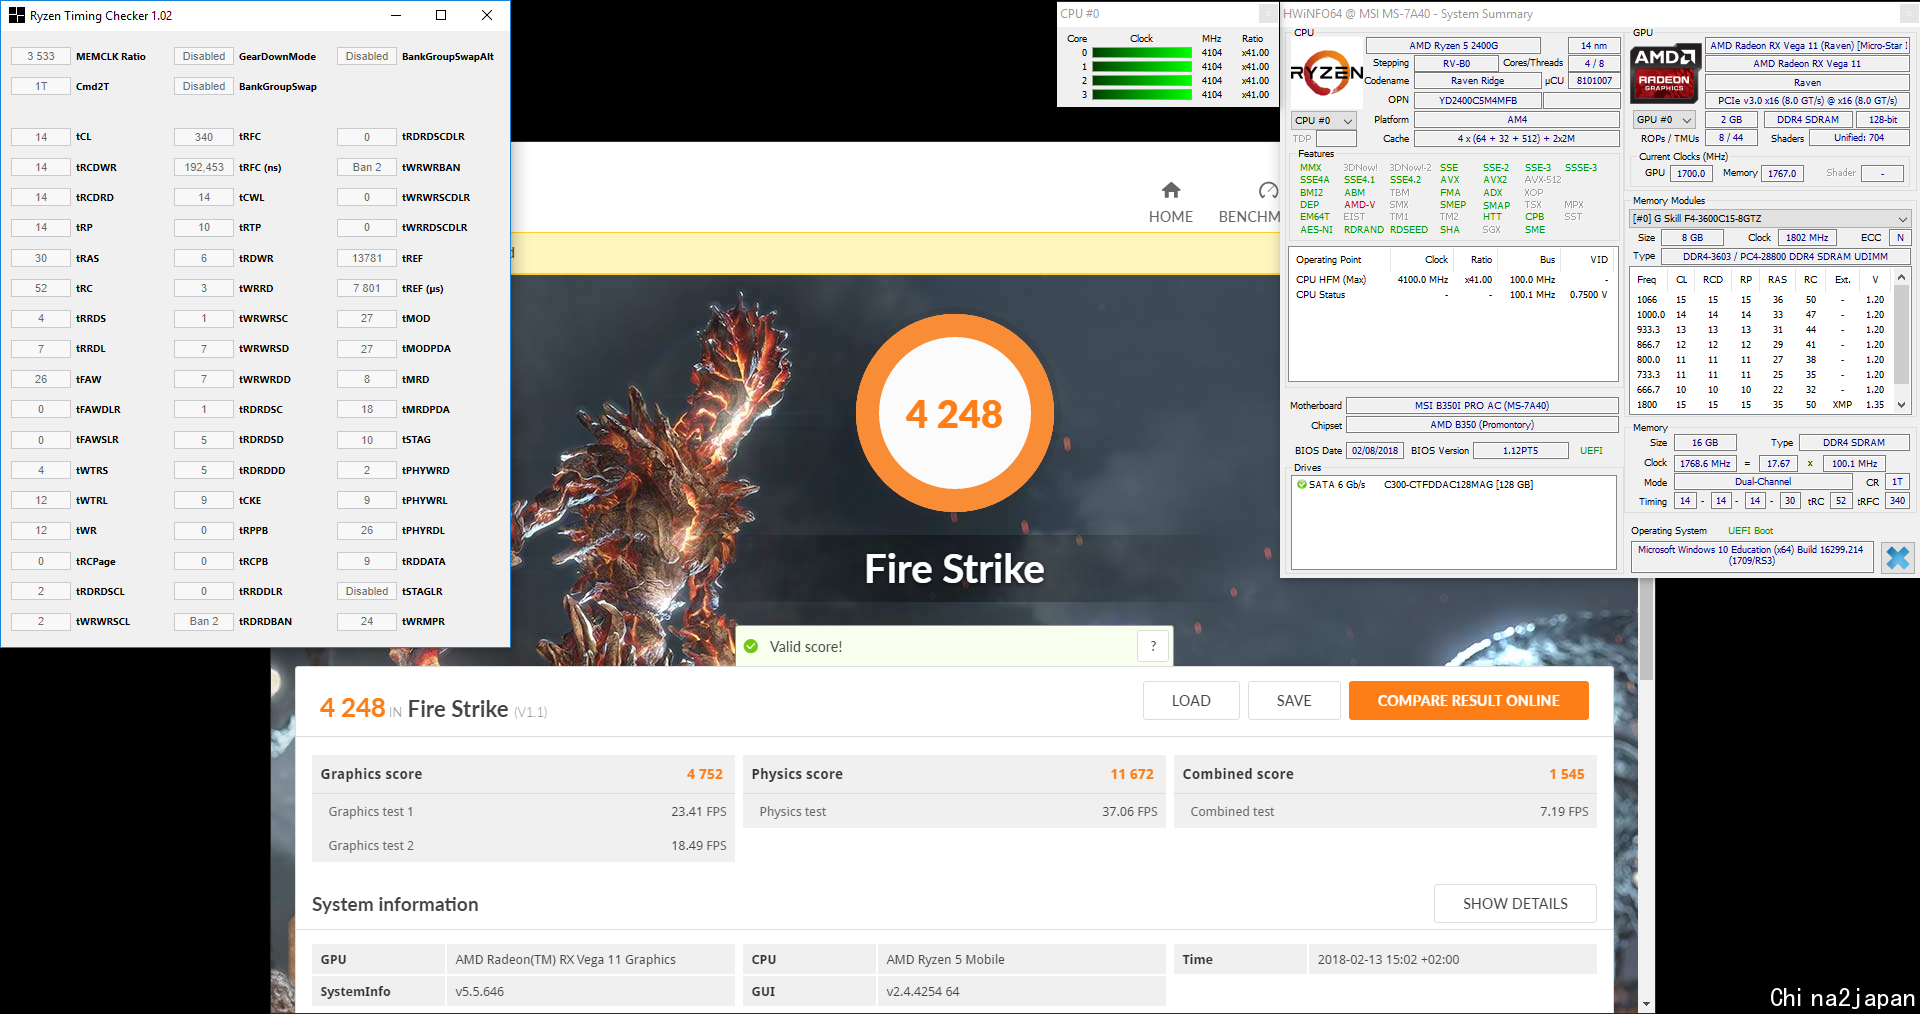1920x1014 pixels.
Task: Click the blue X icon in HWiNFO summary
Action: 1897,557
